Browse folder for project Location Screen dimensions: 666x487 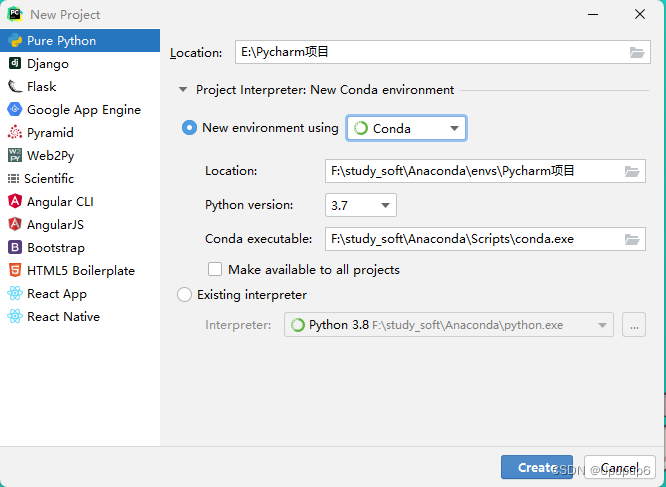(637, 53)
